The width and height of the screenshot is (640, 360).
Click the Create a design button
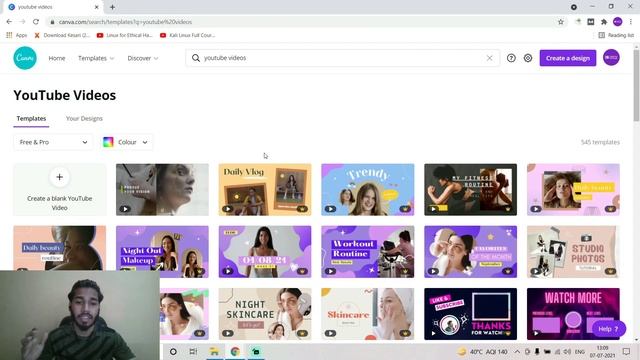pos(568,58)
